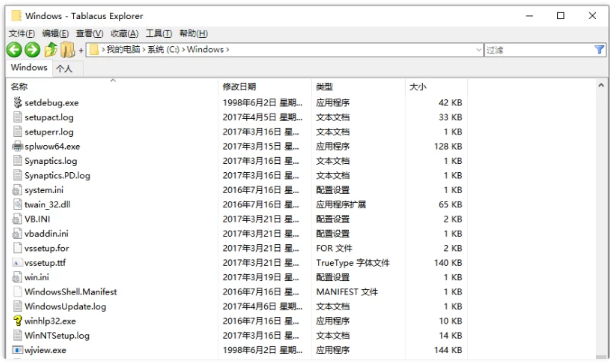
Task: Click the Tablacus Explorer title bar folder icon
Action: point(16,16)
